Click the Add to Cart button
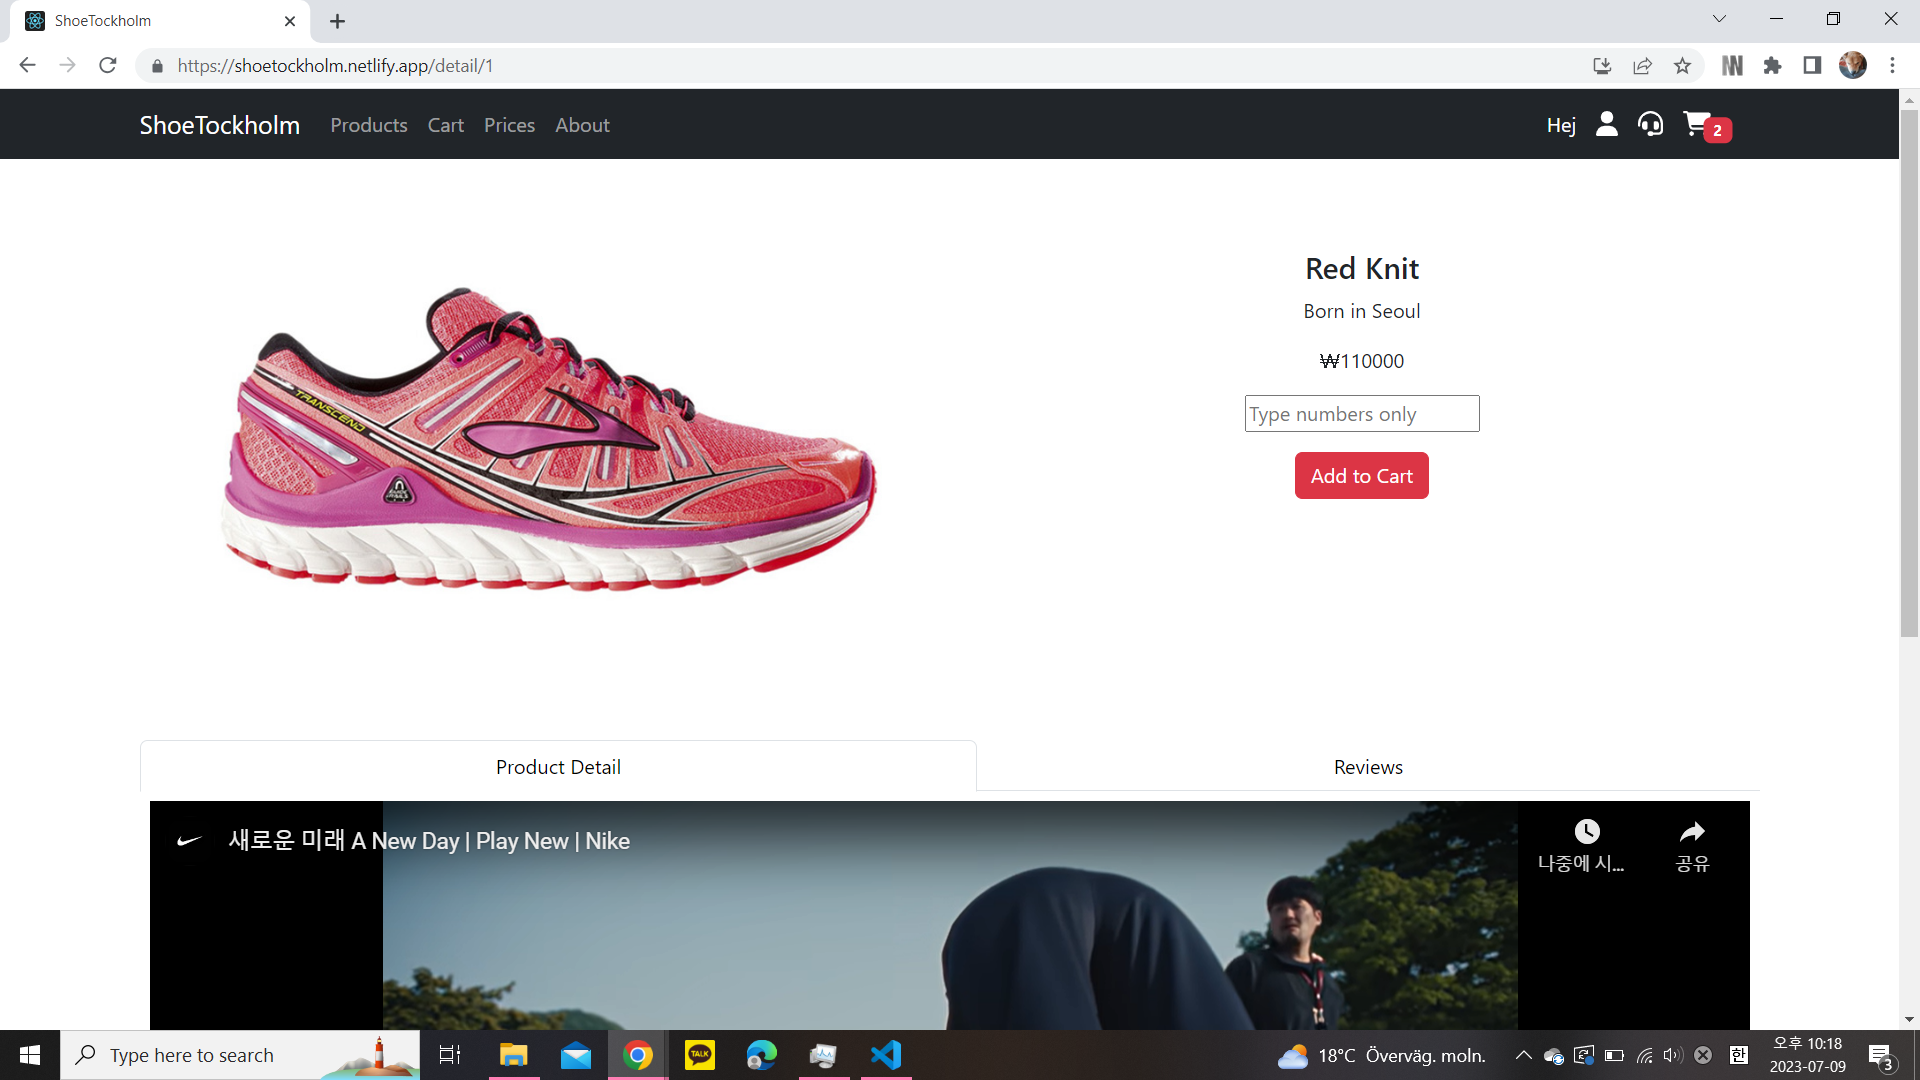 tap(1362, 476)
